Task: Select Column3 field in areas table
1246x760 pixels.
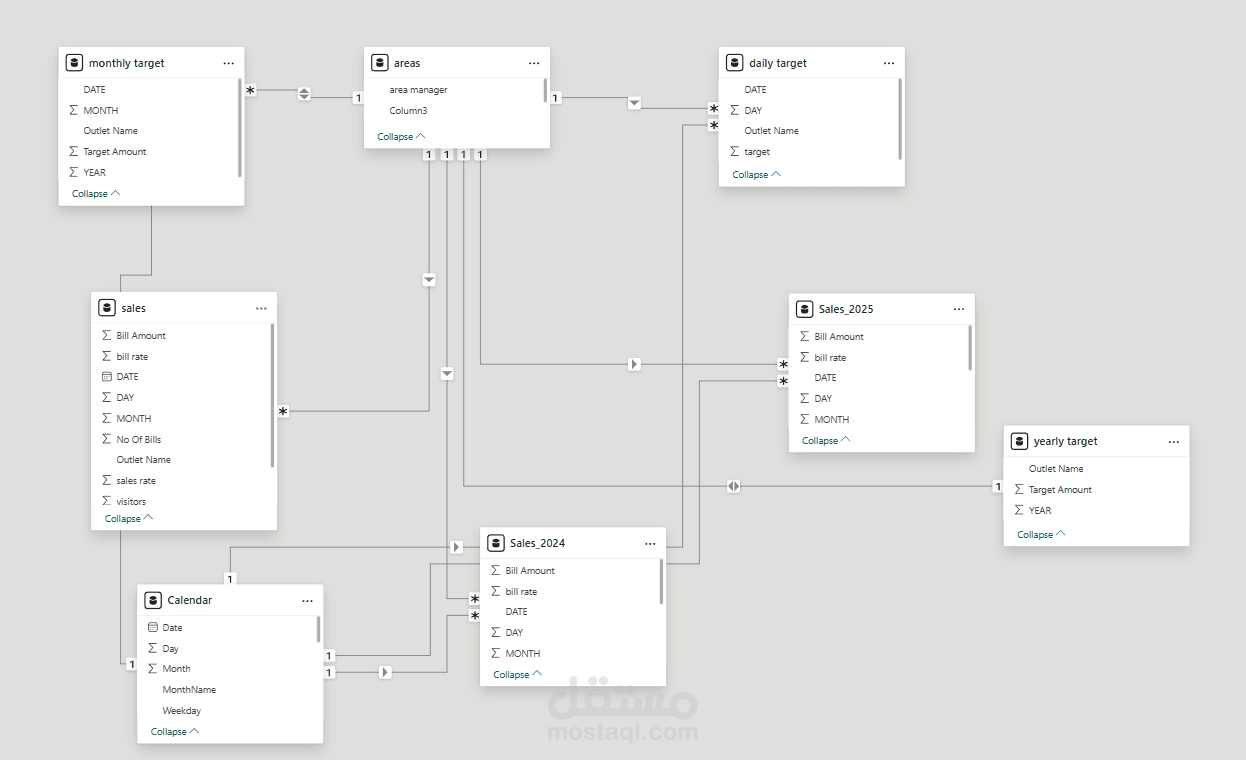Action: tap(408, 111)
